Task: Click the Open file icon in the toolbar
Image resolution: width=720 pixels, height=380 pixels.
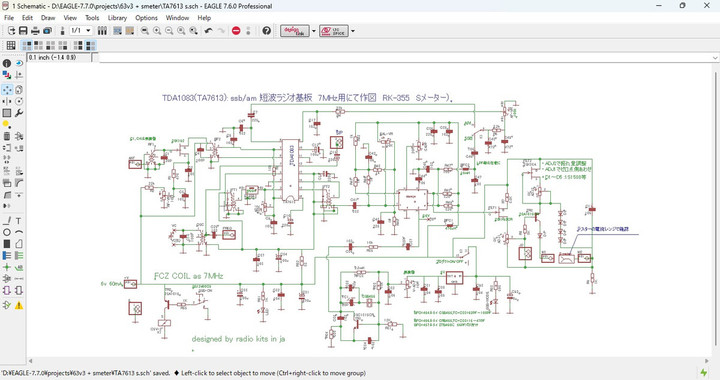Action: [11, 31]
